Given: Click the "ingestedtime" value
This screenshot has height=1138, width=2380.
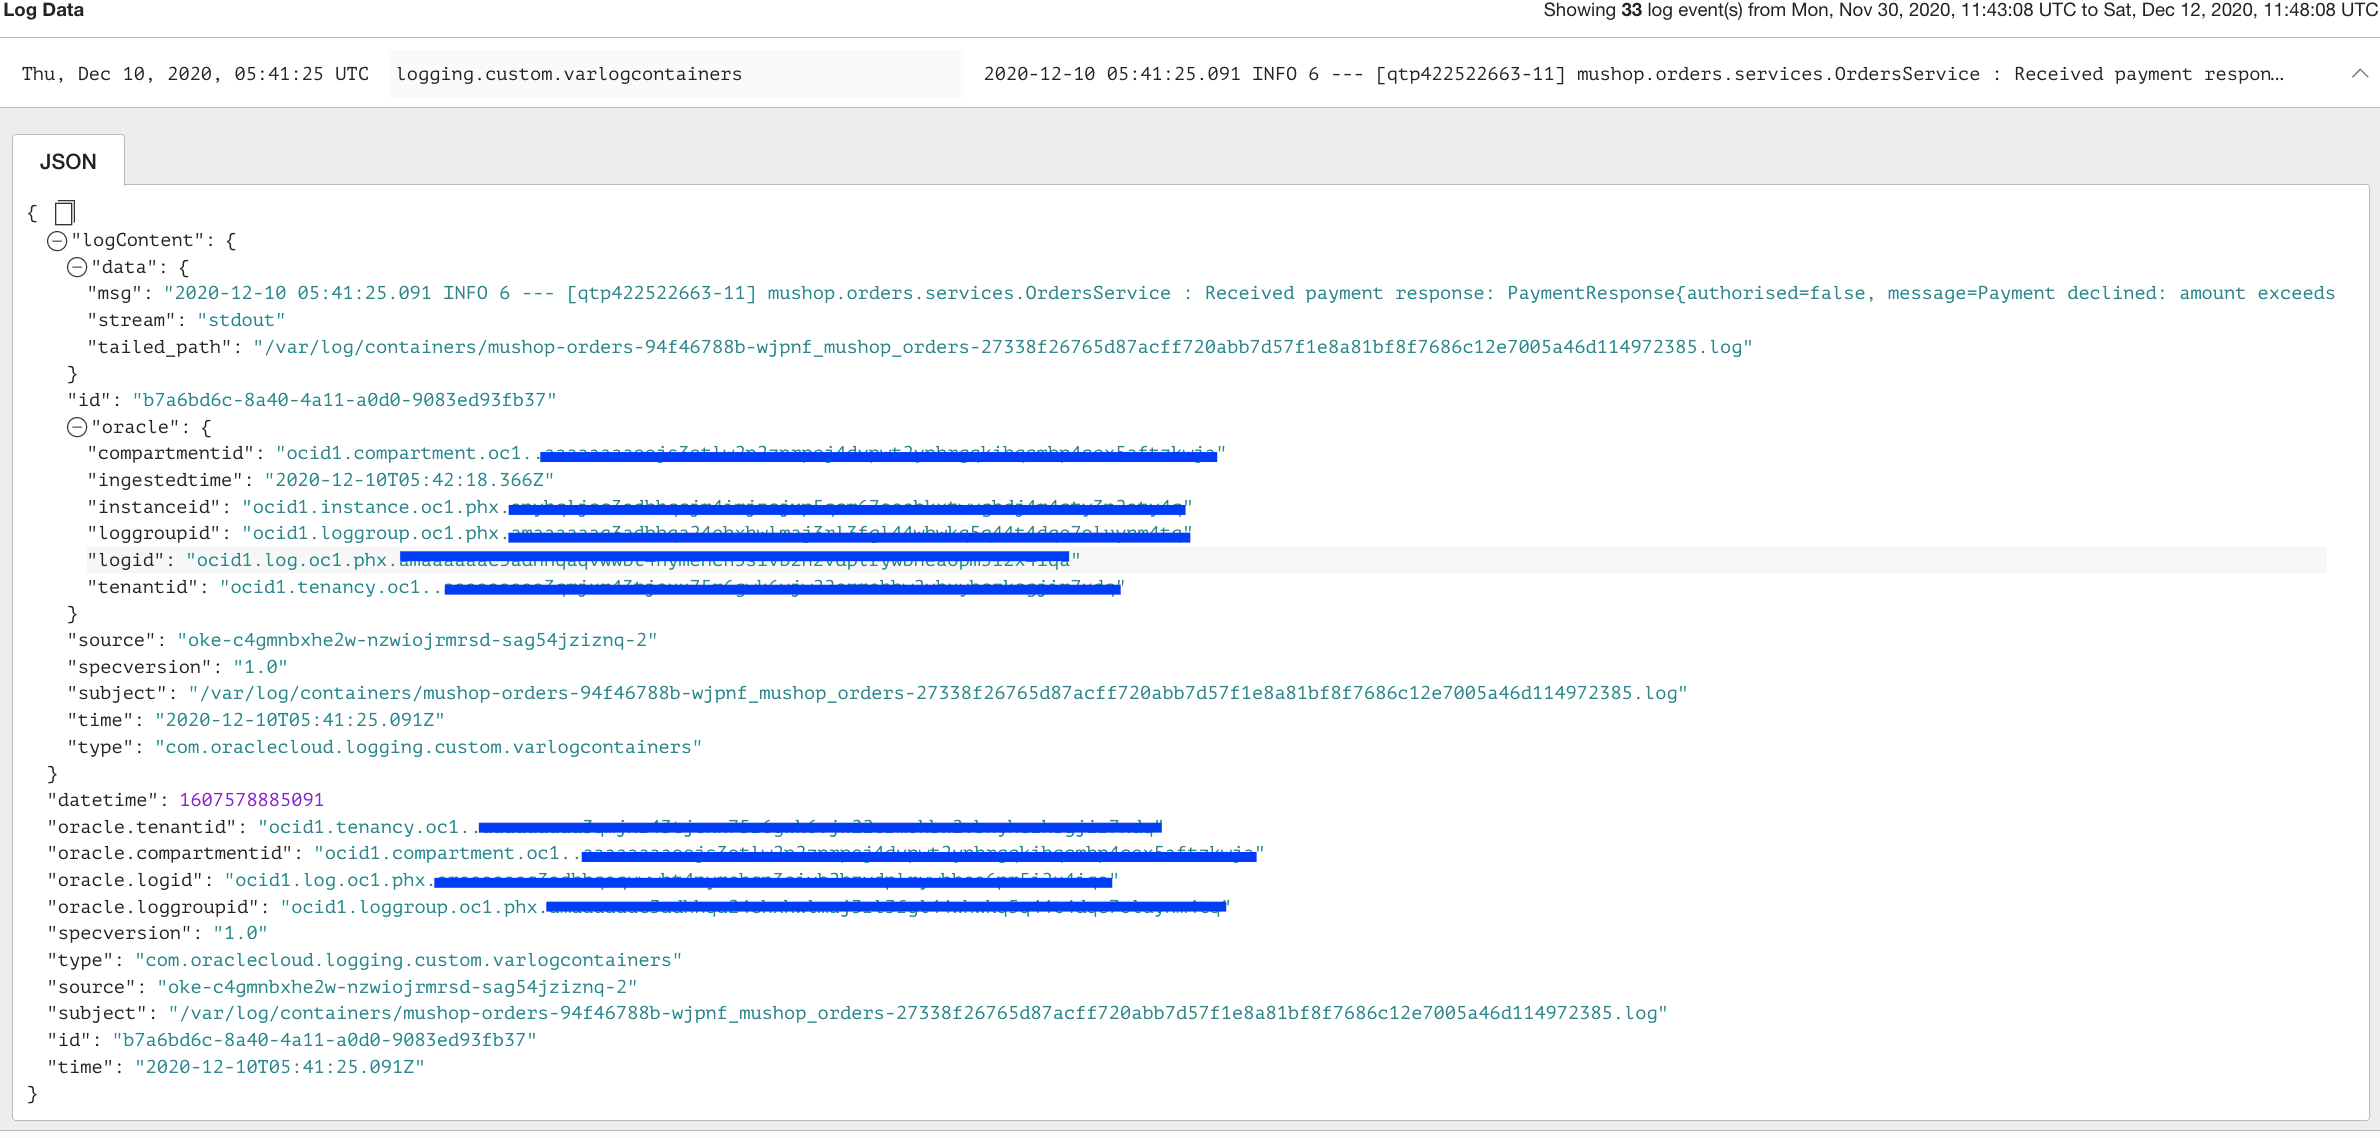Looking at the screenshot, I should pyautogui.click(x=409, y=480).
